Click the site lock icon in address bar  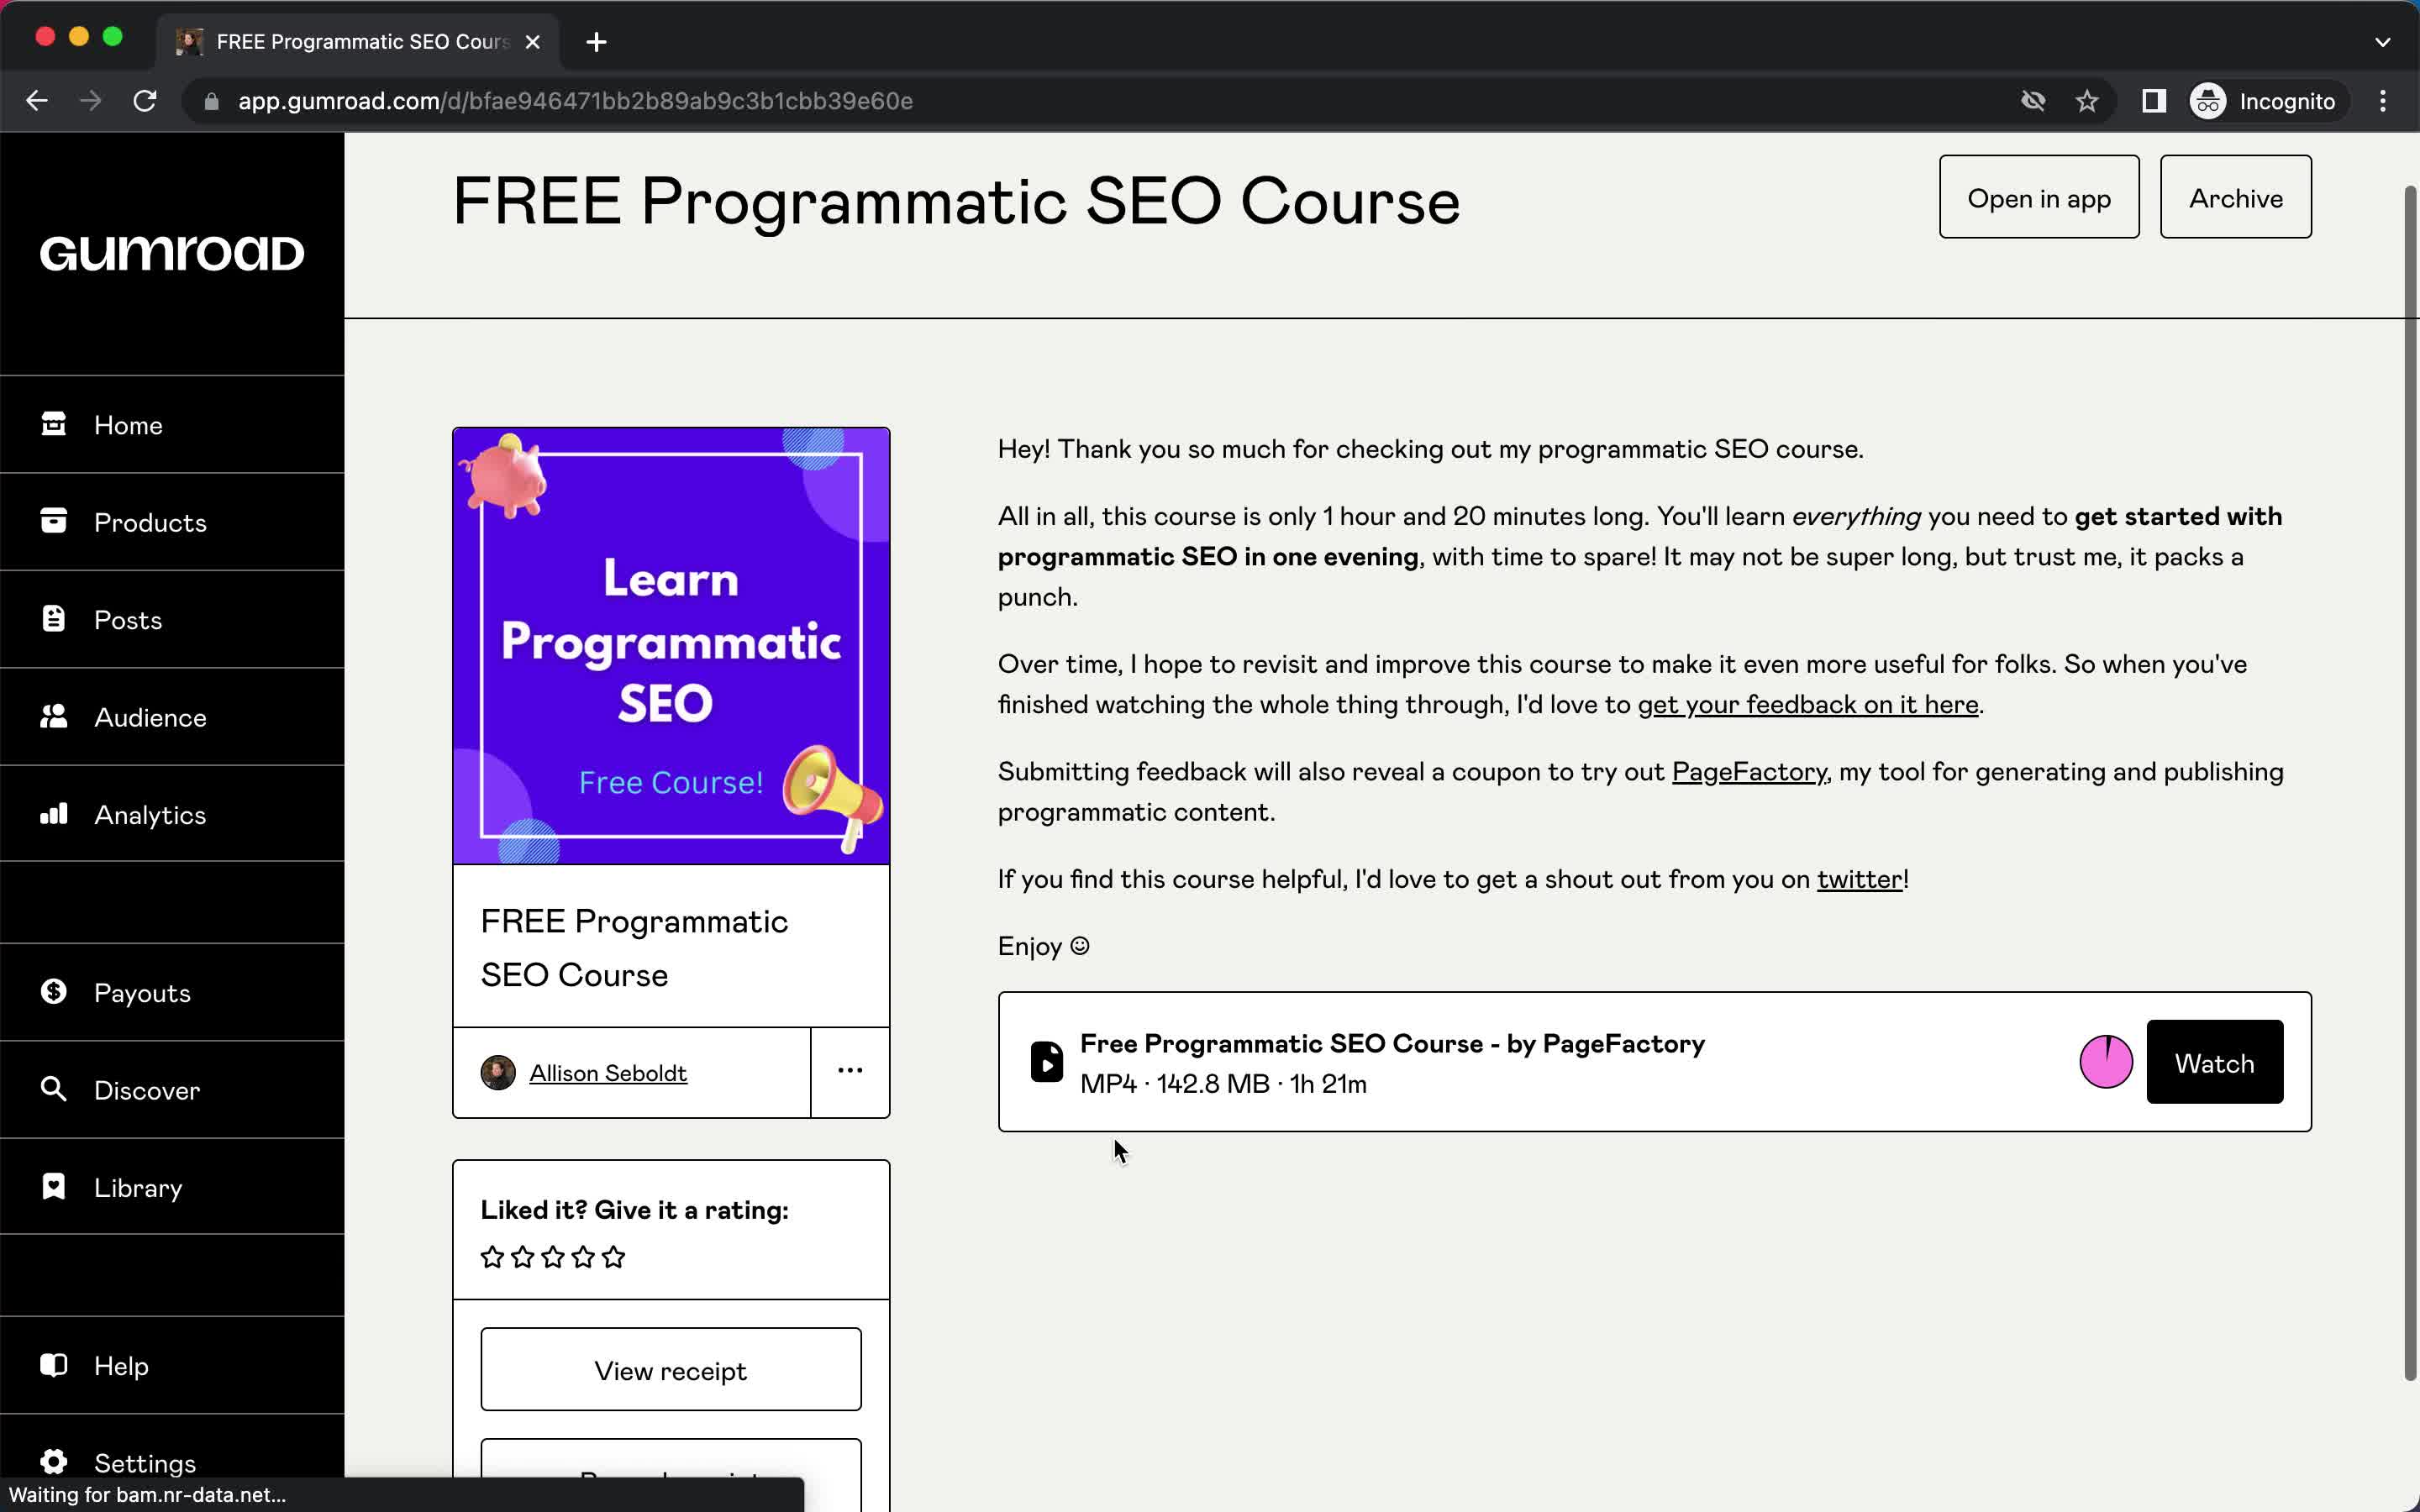211,101
